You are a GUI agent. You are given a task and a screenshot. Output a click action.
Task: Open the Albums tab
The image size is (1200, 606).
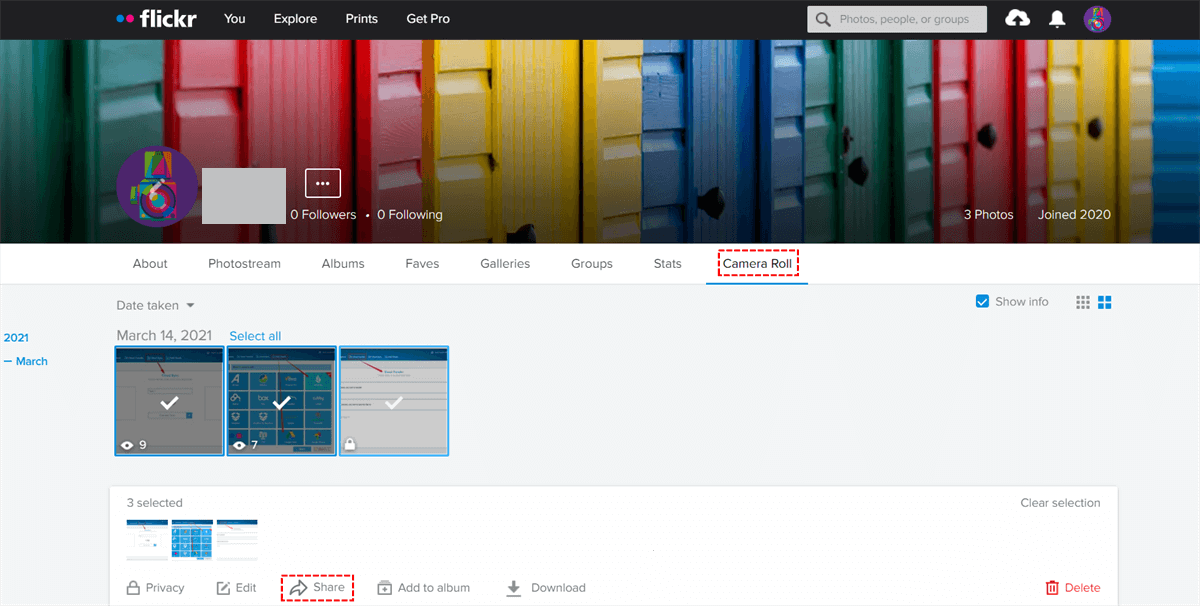(343, 264)
